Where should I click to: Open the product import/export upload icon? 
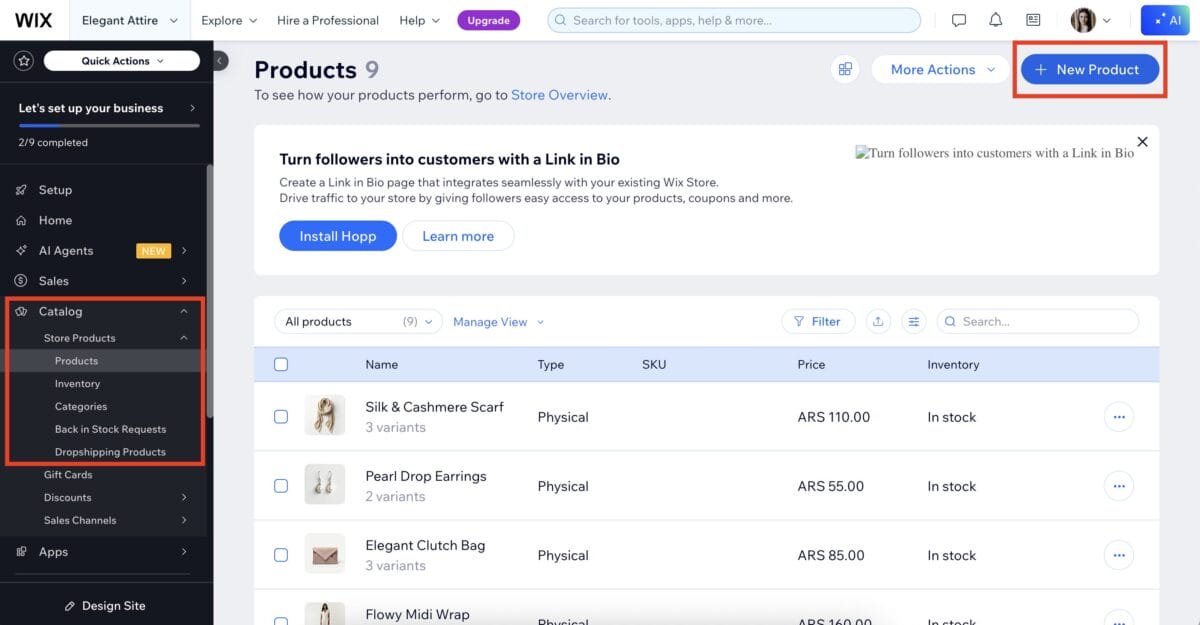[x=878, y=321]
